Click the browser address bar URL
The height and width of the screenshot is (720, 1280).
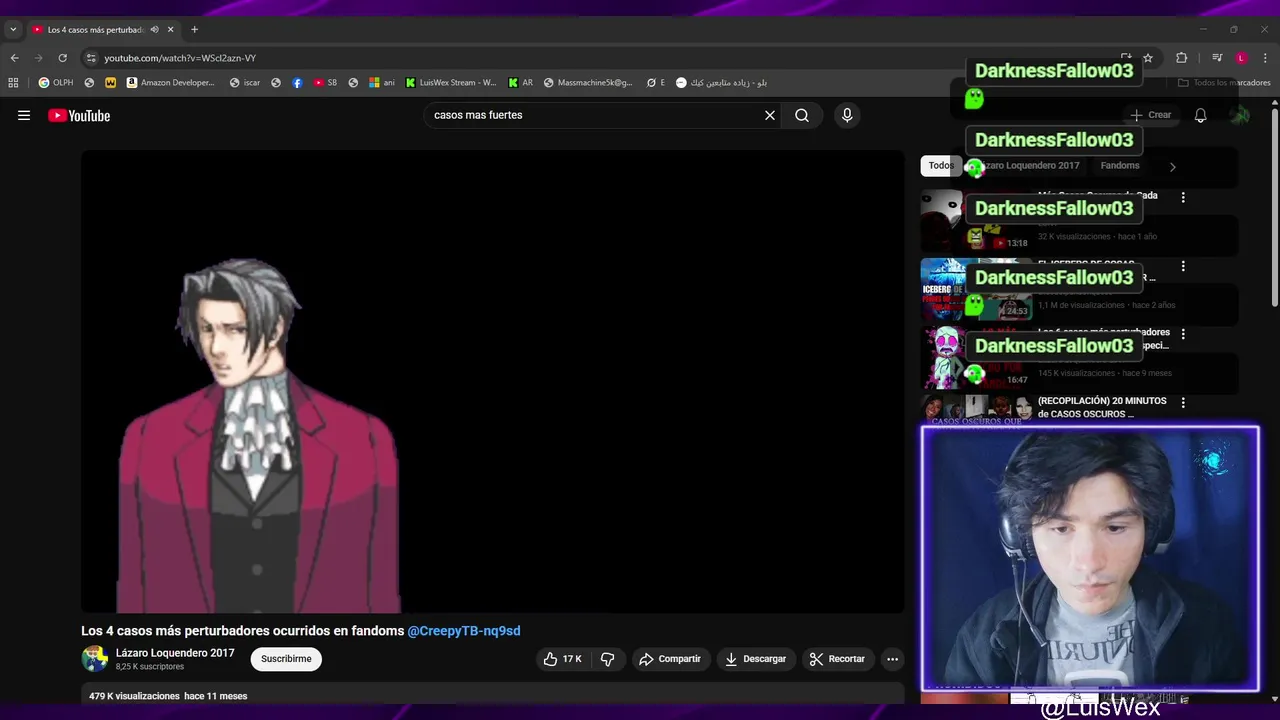coord(180,58)
